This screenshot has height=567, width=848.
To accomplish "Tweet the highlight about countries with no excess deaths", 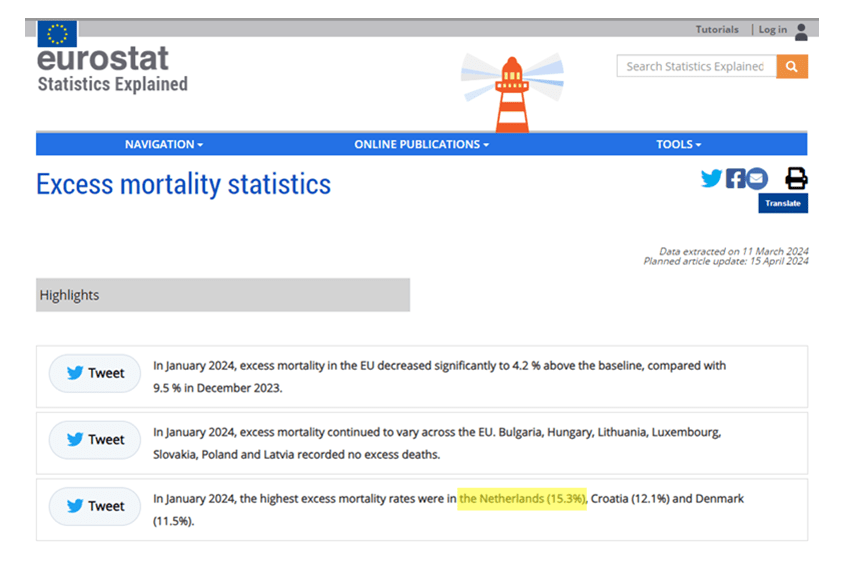I will point(95,440).
